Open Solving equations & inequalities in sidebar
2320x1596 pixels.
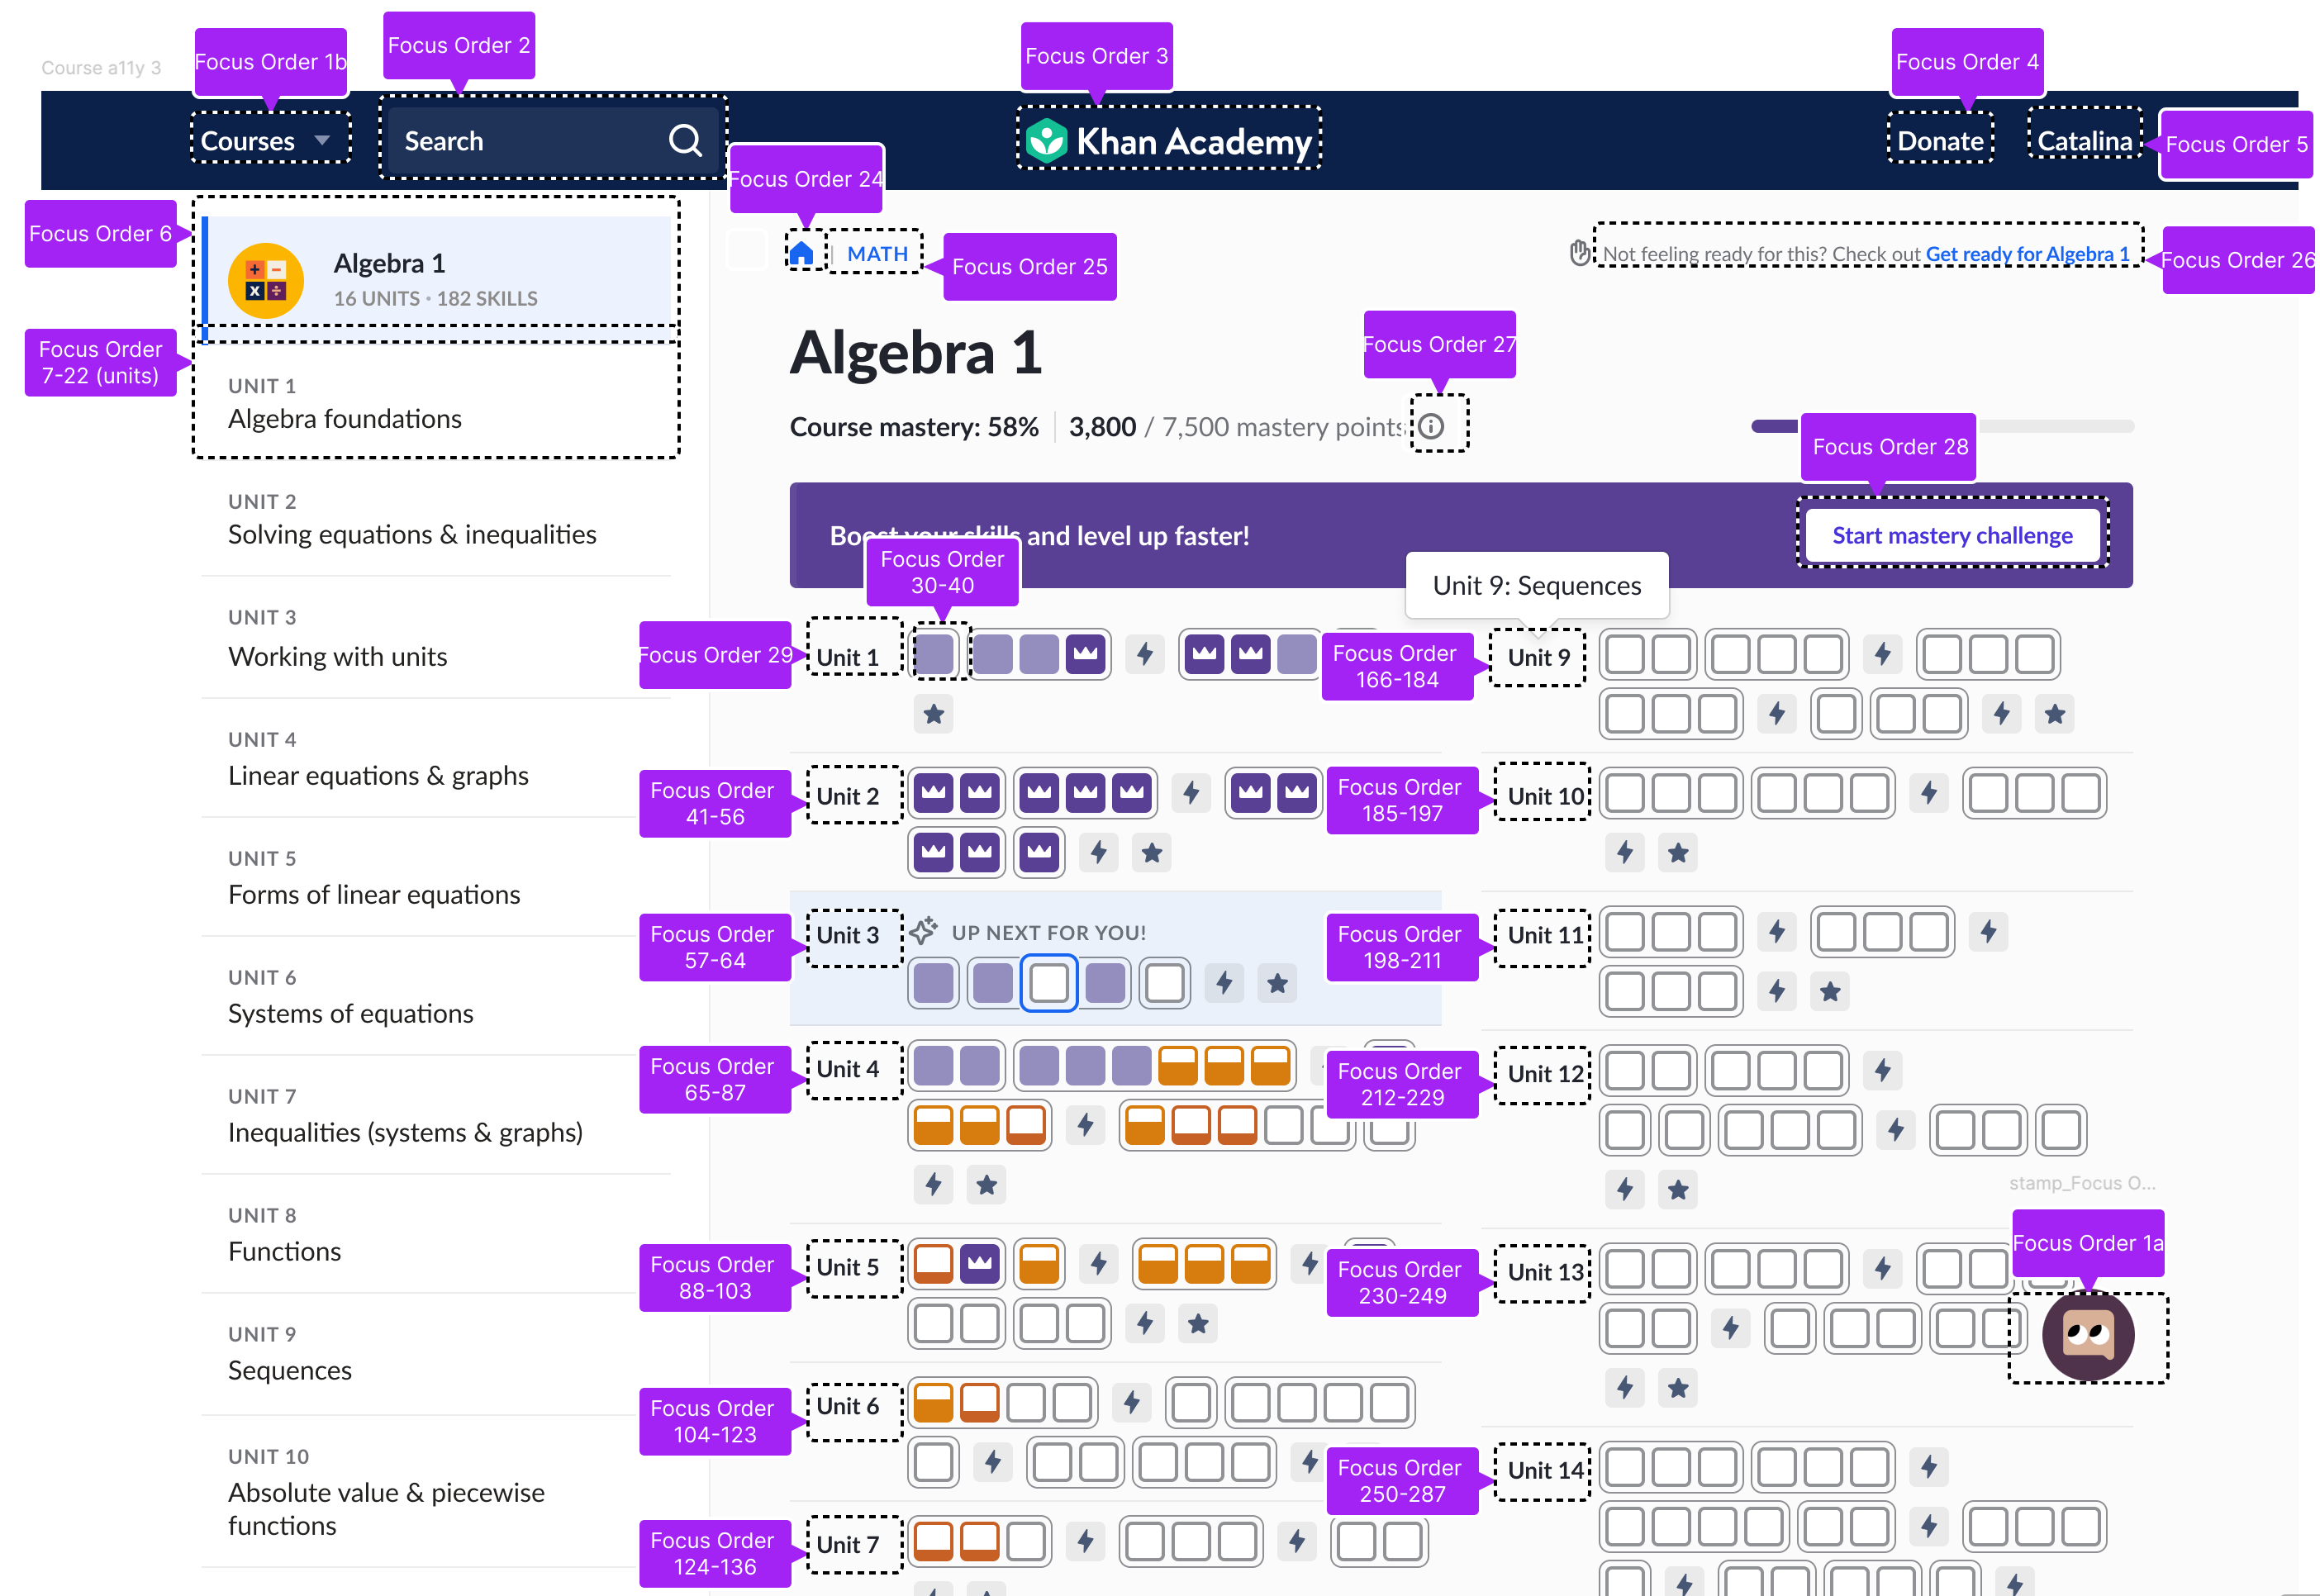(x=437, y=519)
